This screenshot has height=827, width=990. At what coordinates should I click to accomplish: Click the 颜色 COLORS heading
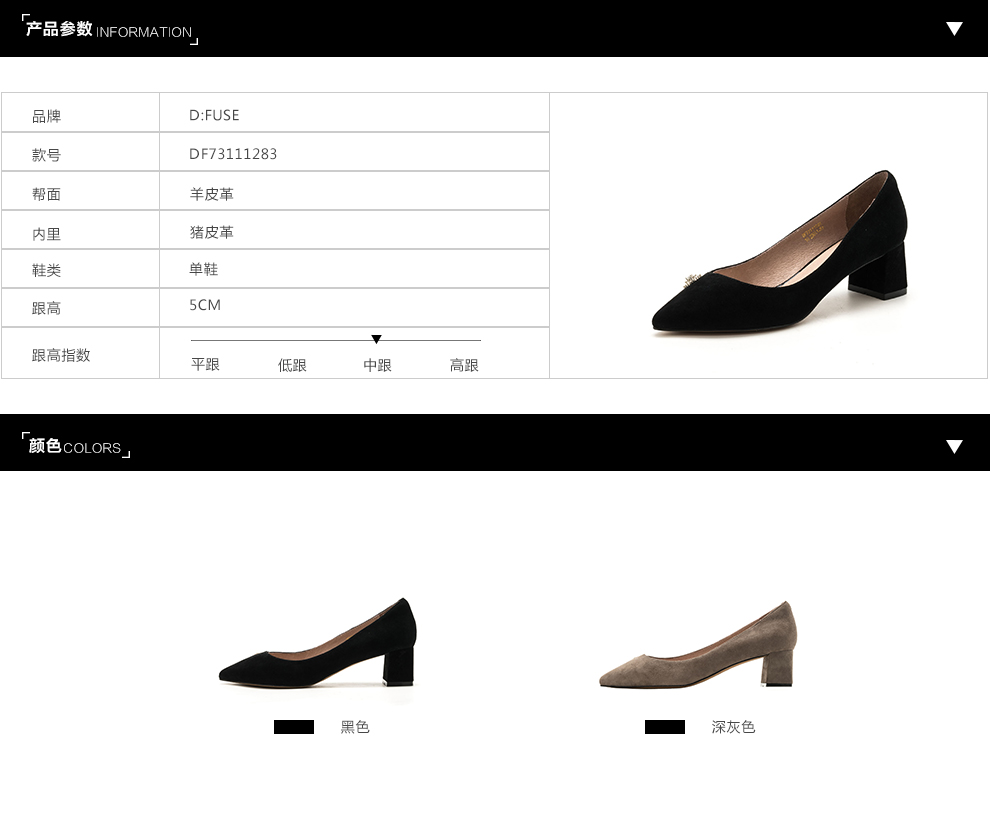tap(75, 447)
